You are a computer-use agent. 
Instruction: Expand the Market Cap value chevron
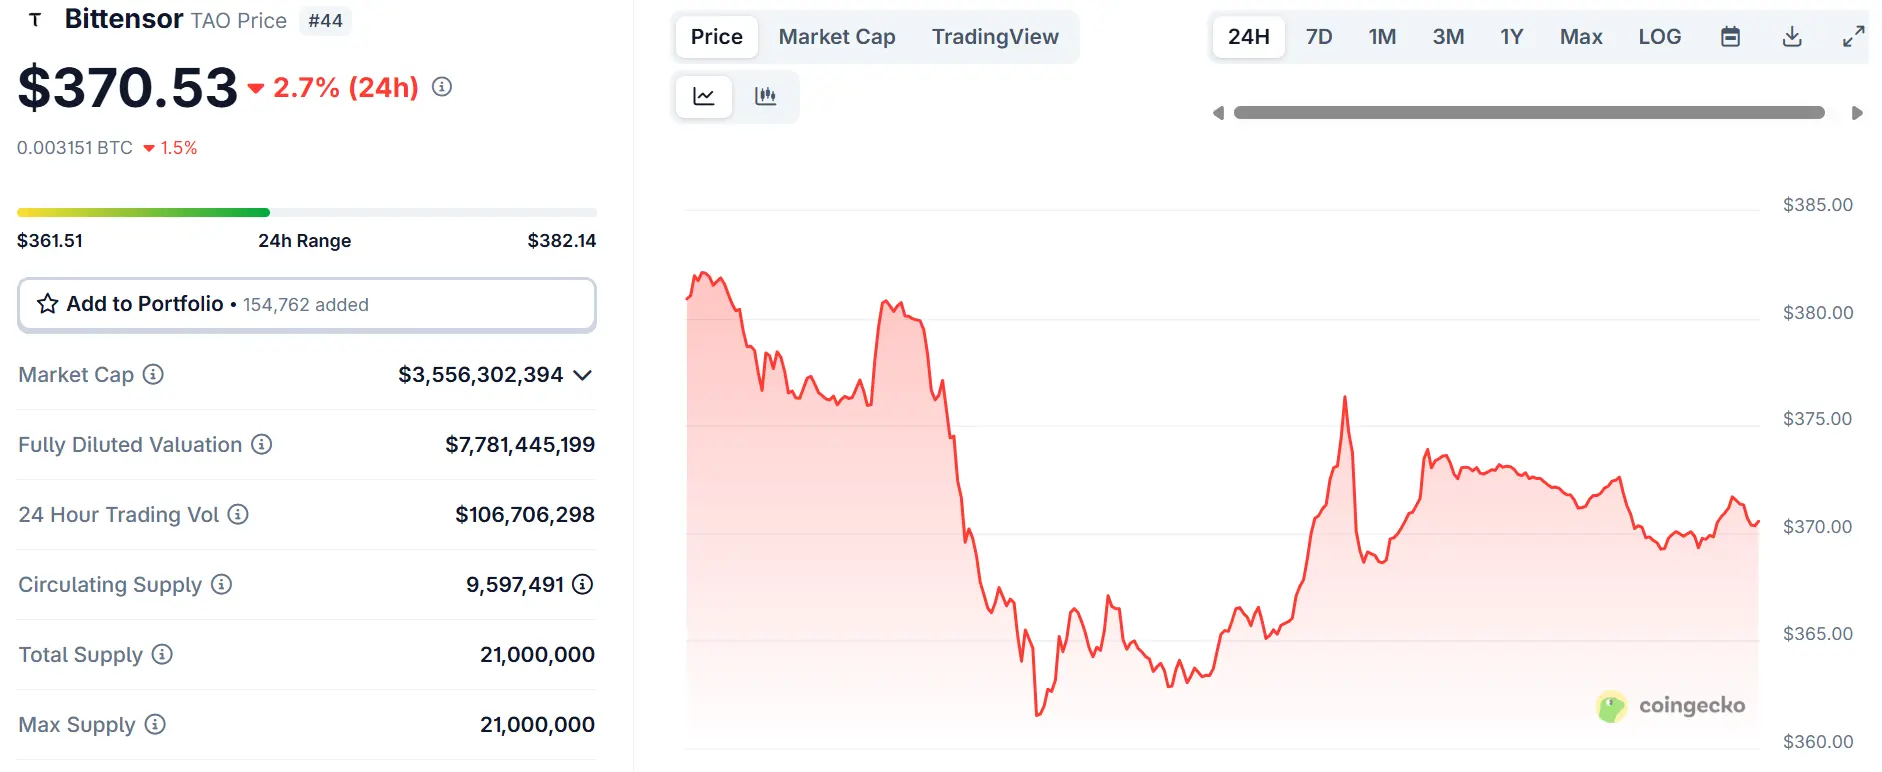583,375
